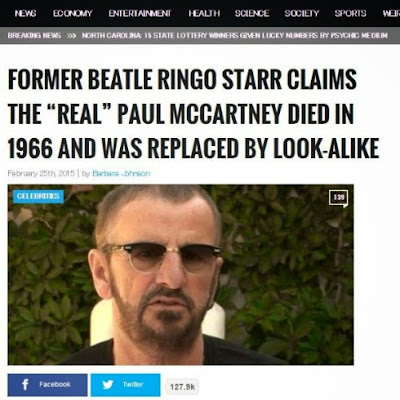Screen dimensions: 400x400
Task: Read the North Carolina lottery breaking headline
Action: tap(235, 35)
